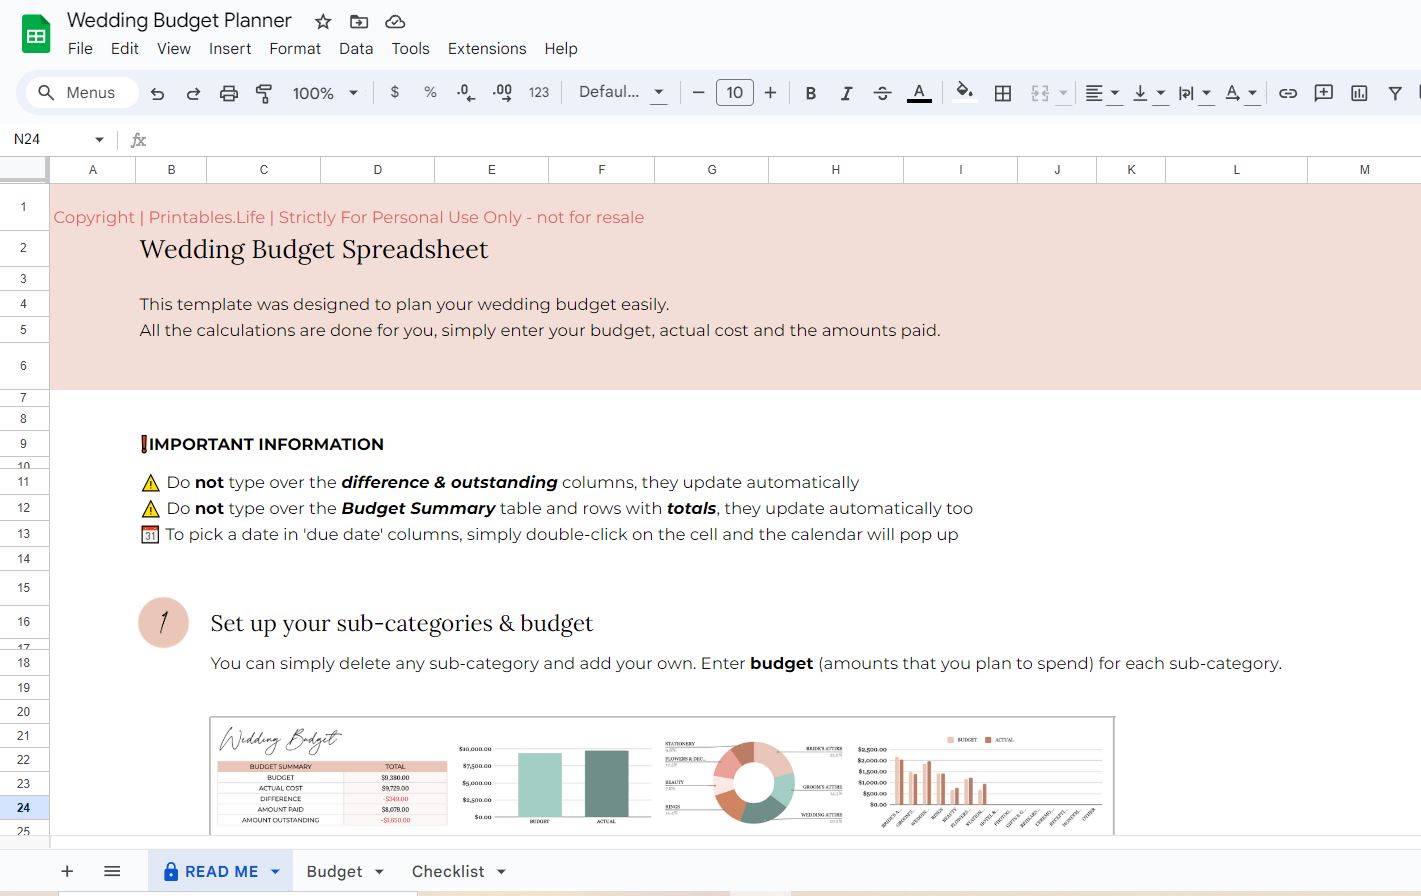Apply currency format with the dollar sign icon
Screen dimensions: 1421x896
click(394, 92)
